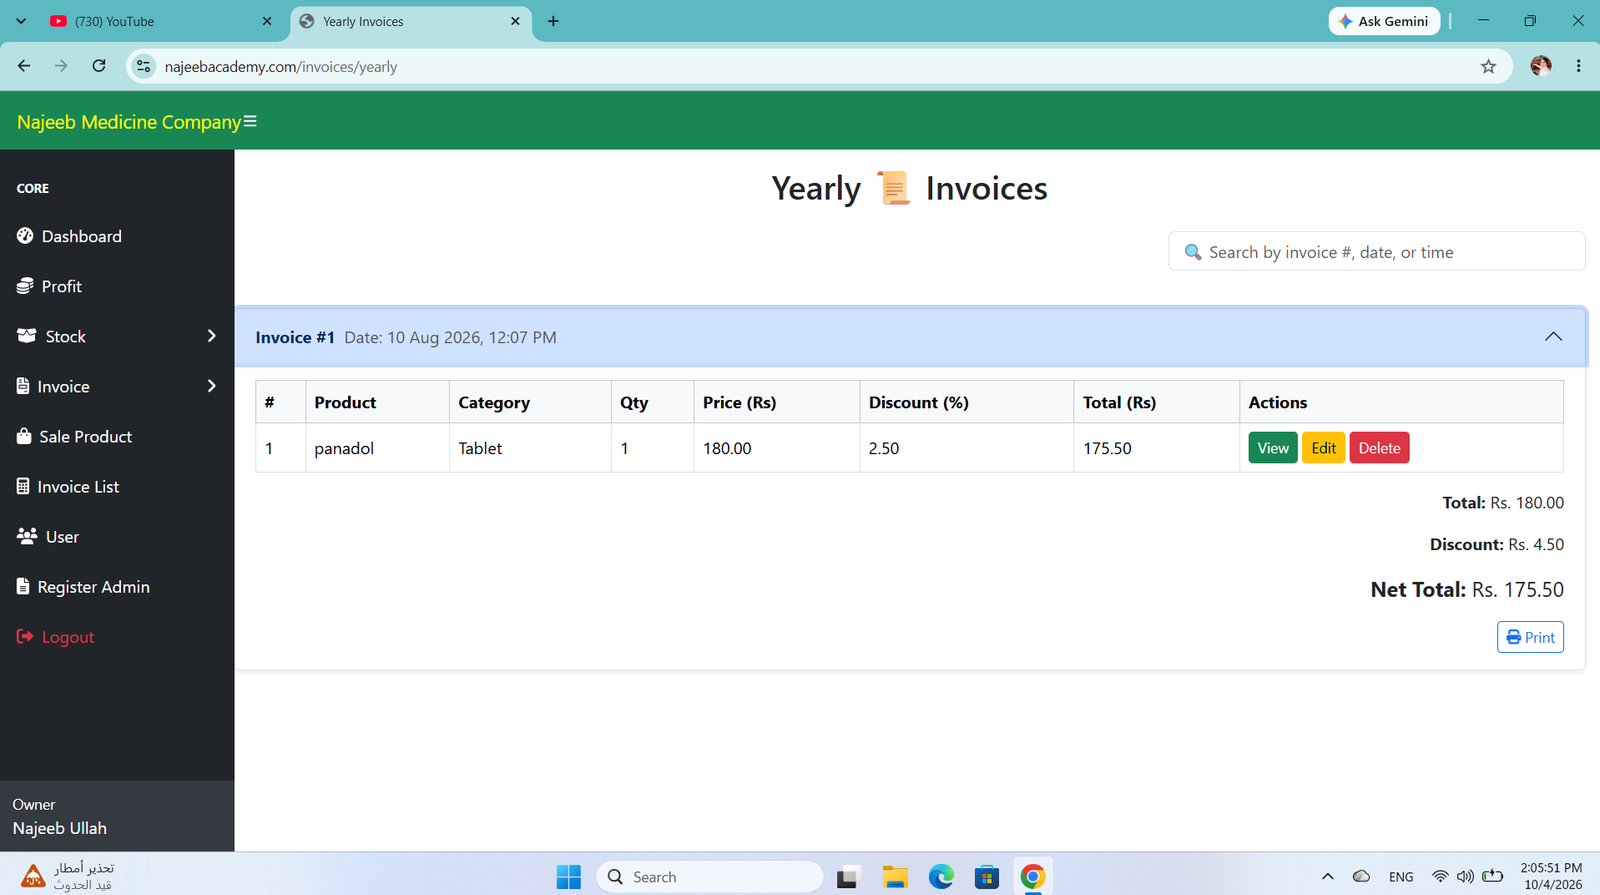Open Dashboard from the sidebar
The image size is (1600, 895).
[69, 236]
